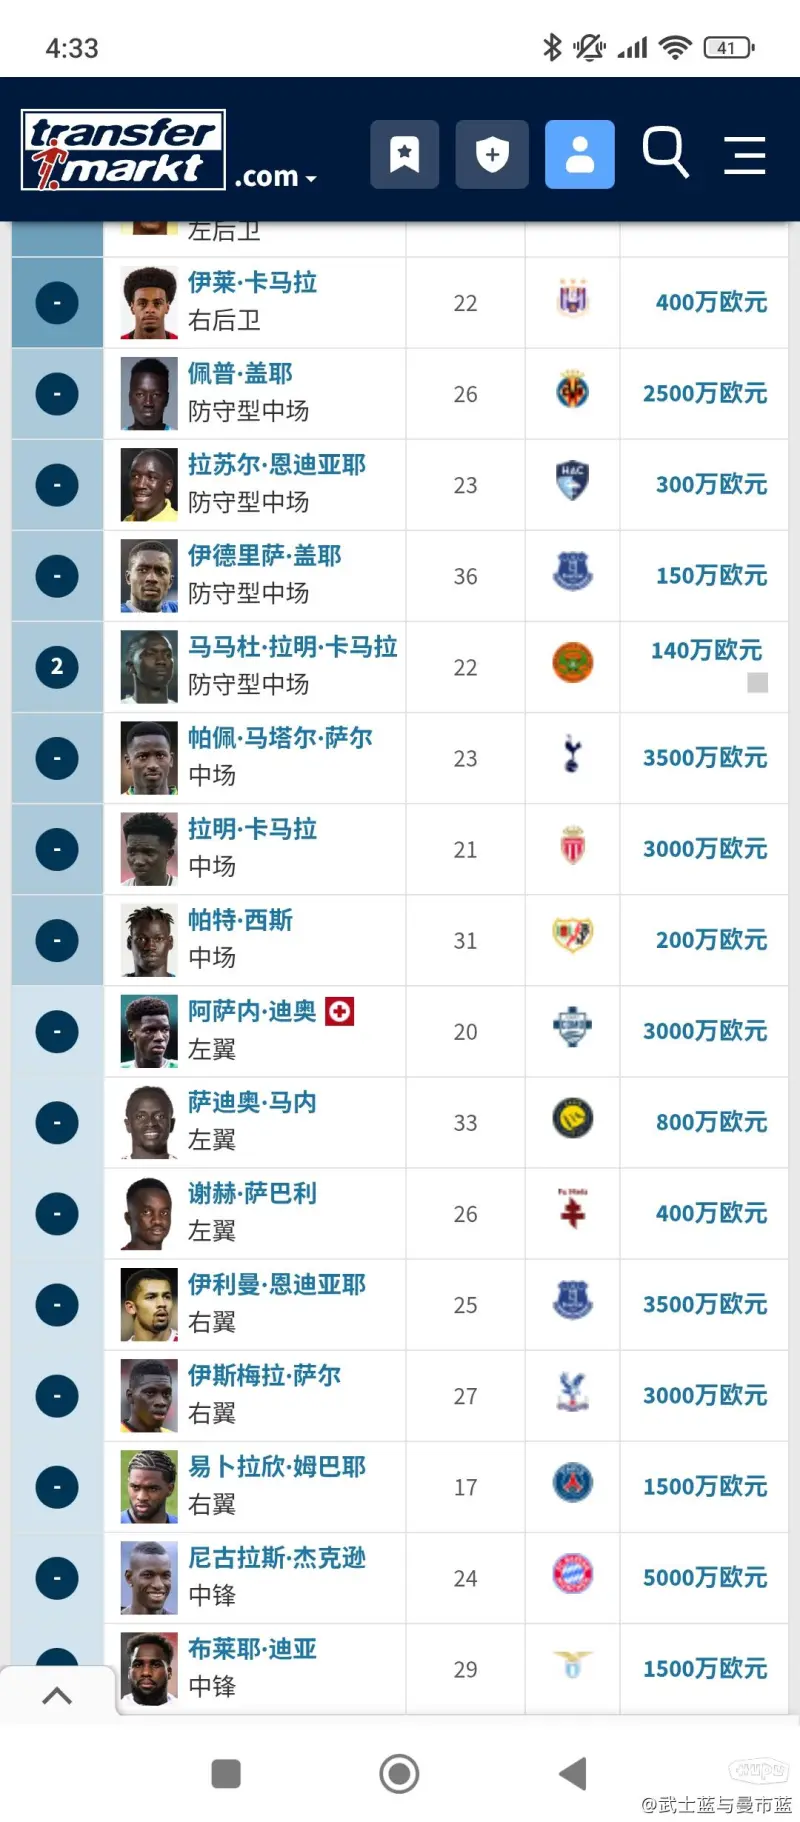Click Bayern Munich club crest
The width and height of the screenshot is (800, 1822).
tap(573, 1575)
